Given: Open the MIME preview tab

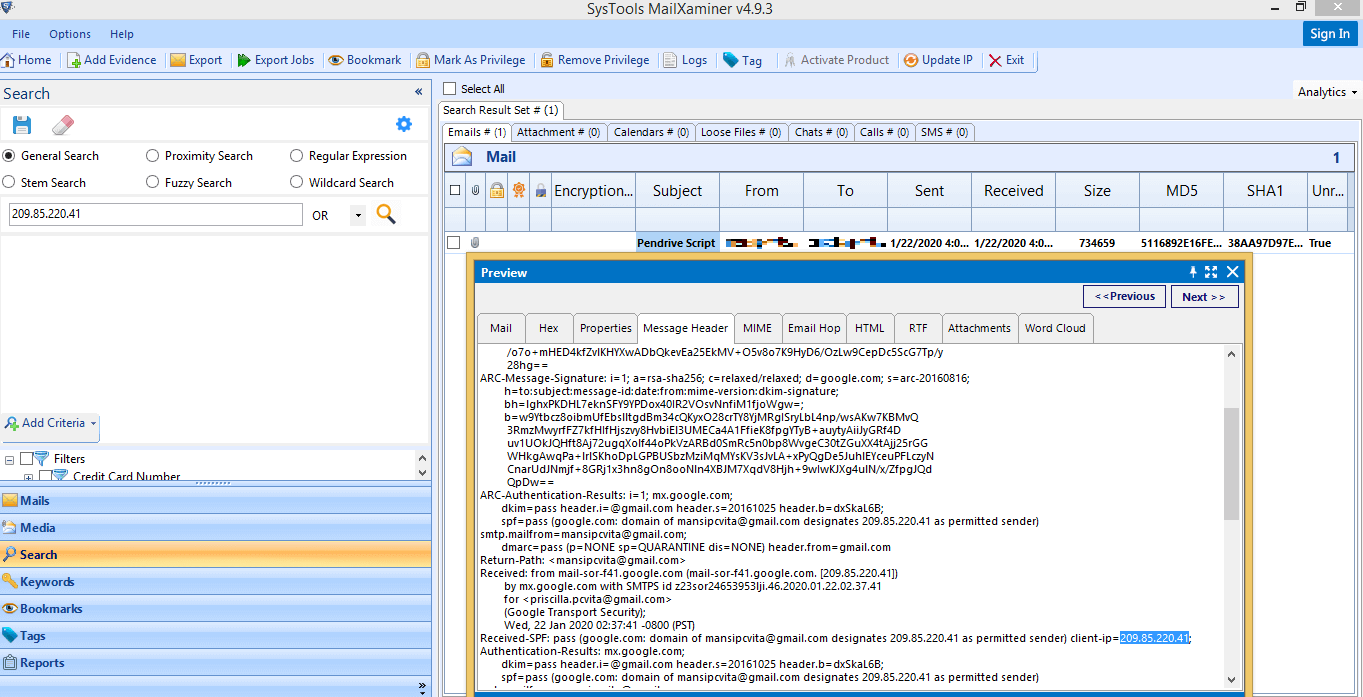Looking at the screenshot, I should (x=757, y=328).
